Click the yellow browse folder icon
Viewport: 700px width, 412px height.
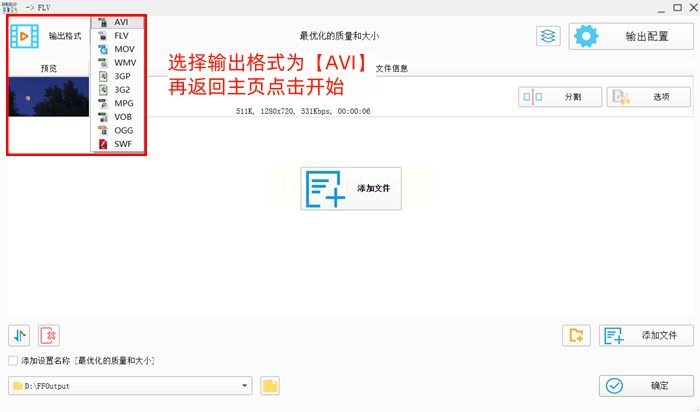[x=270, y=386]
